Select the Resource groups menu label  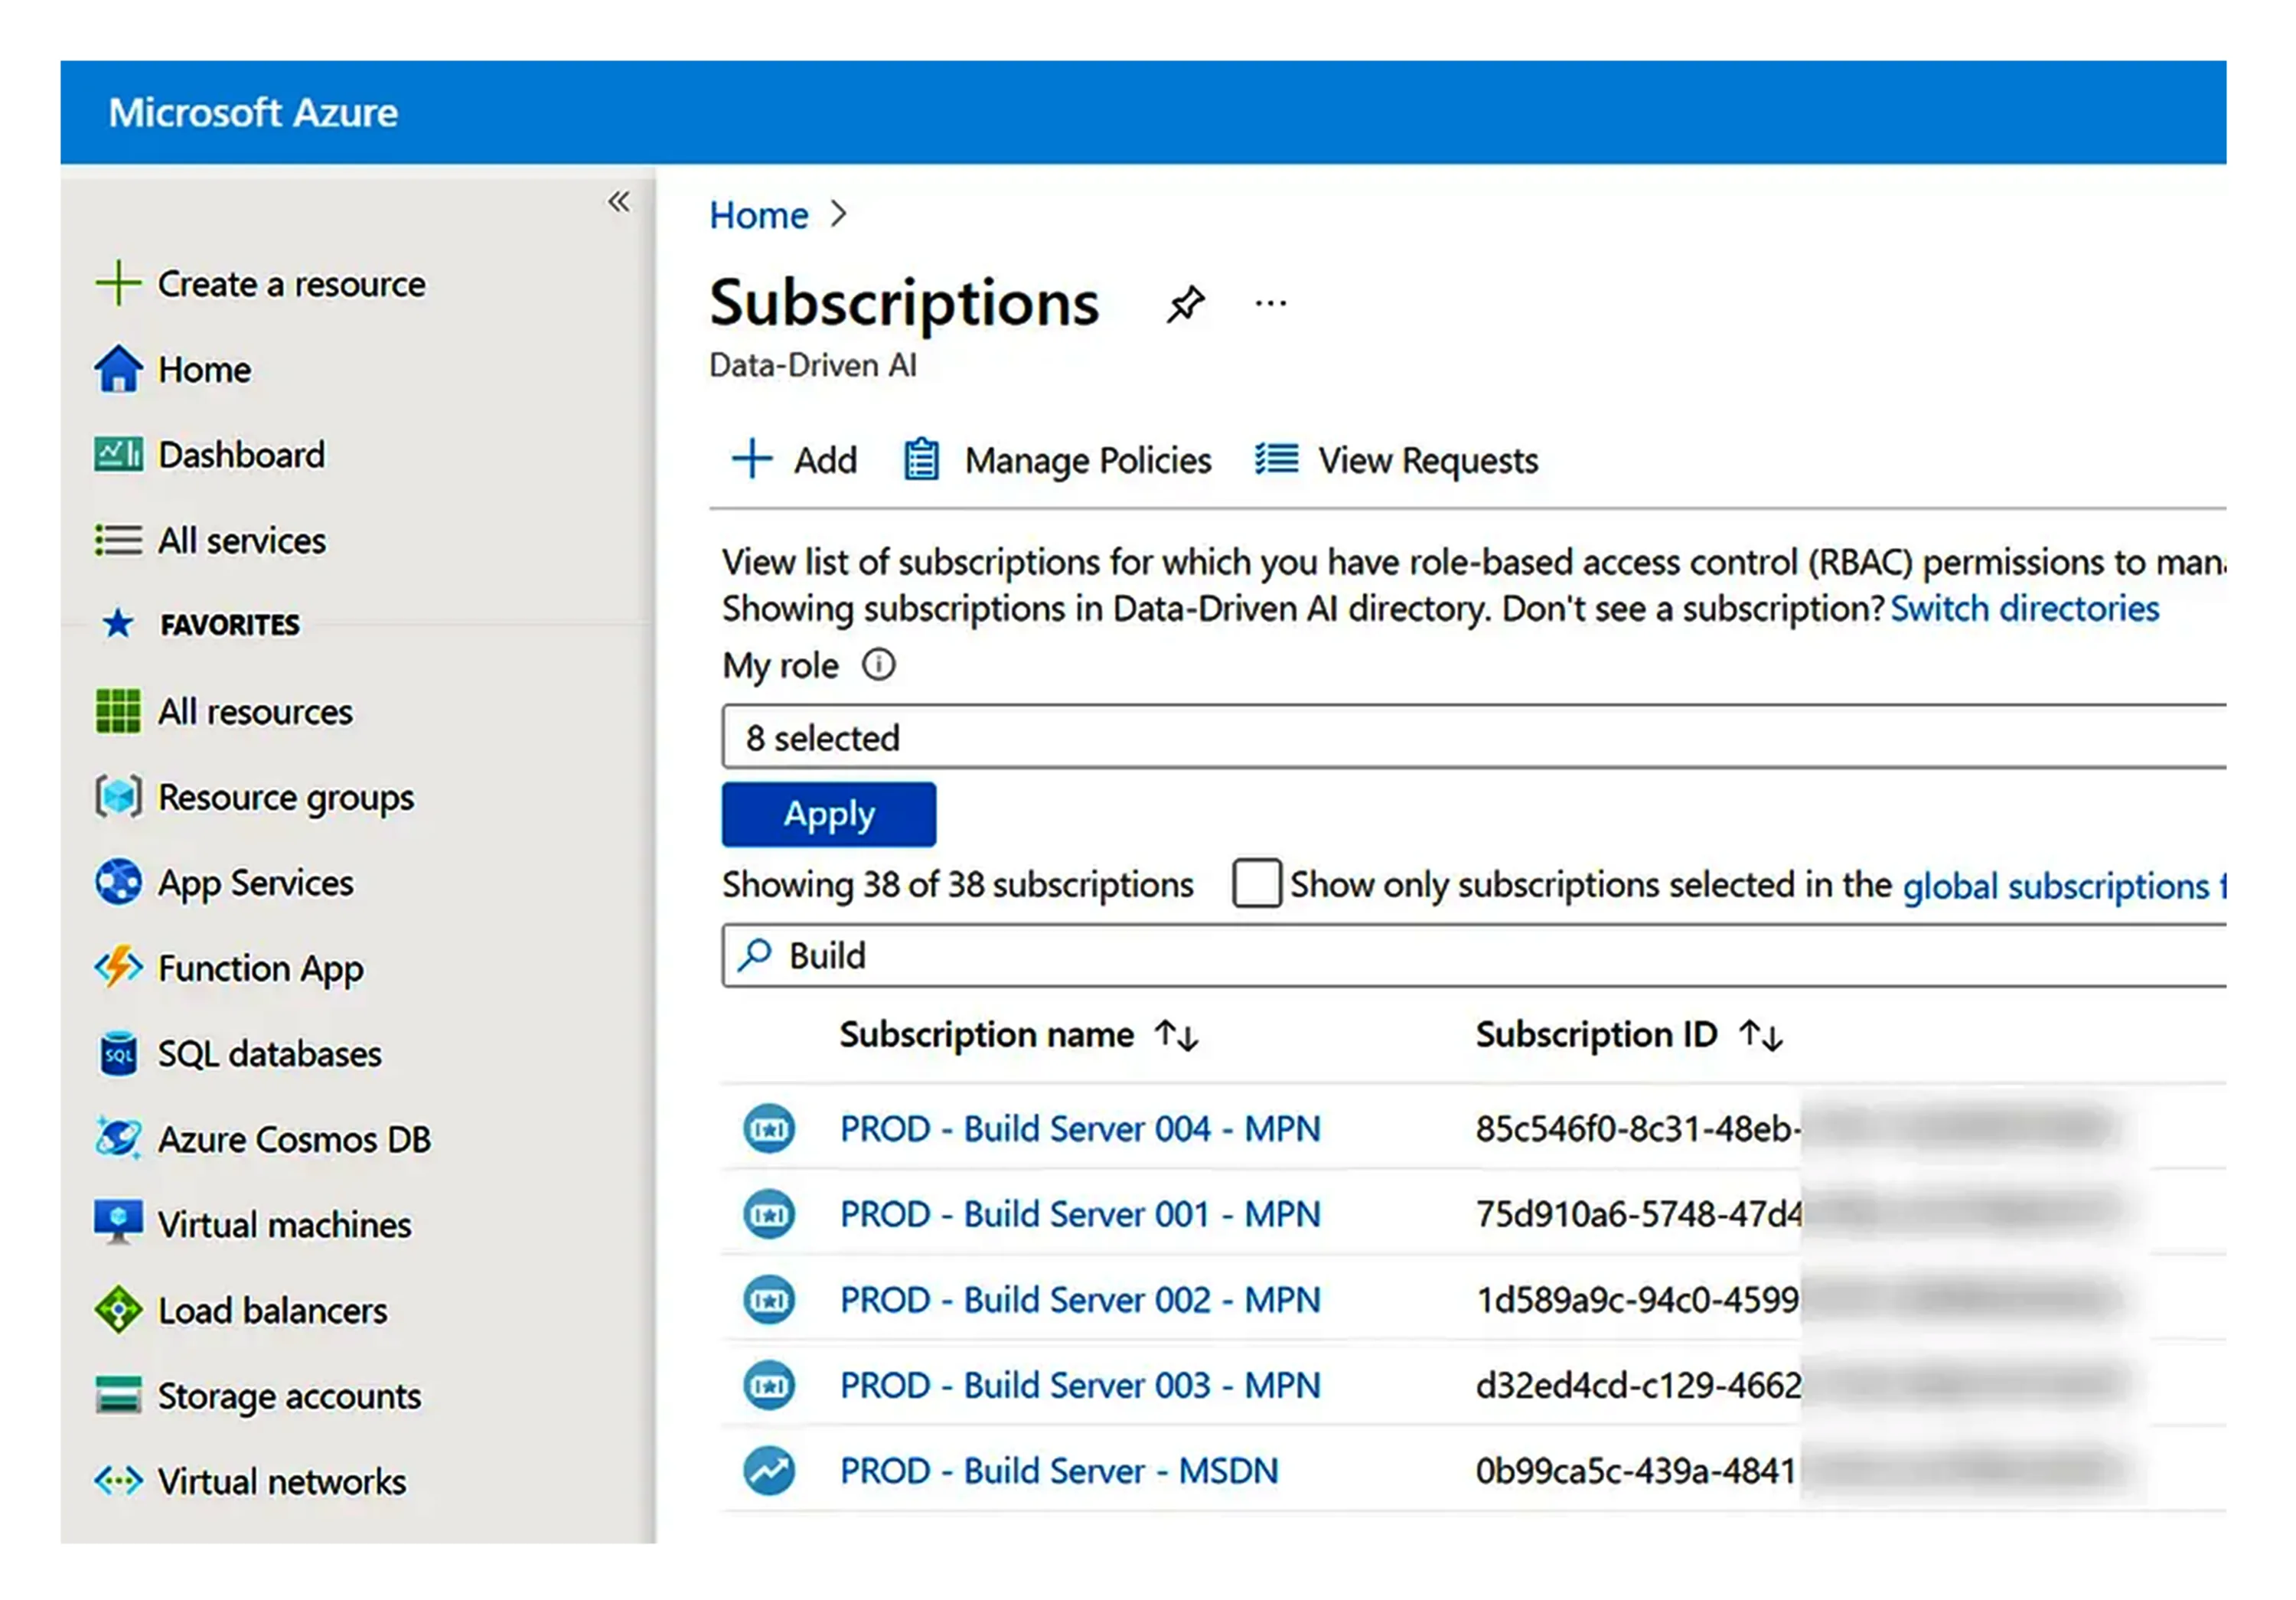point(286,798)
